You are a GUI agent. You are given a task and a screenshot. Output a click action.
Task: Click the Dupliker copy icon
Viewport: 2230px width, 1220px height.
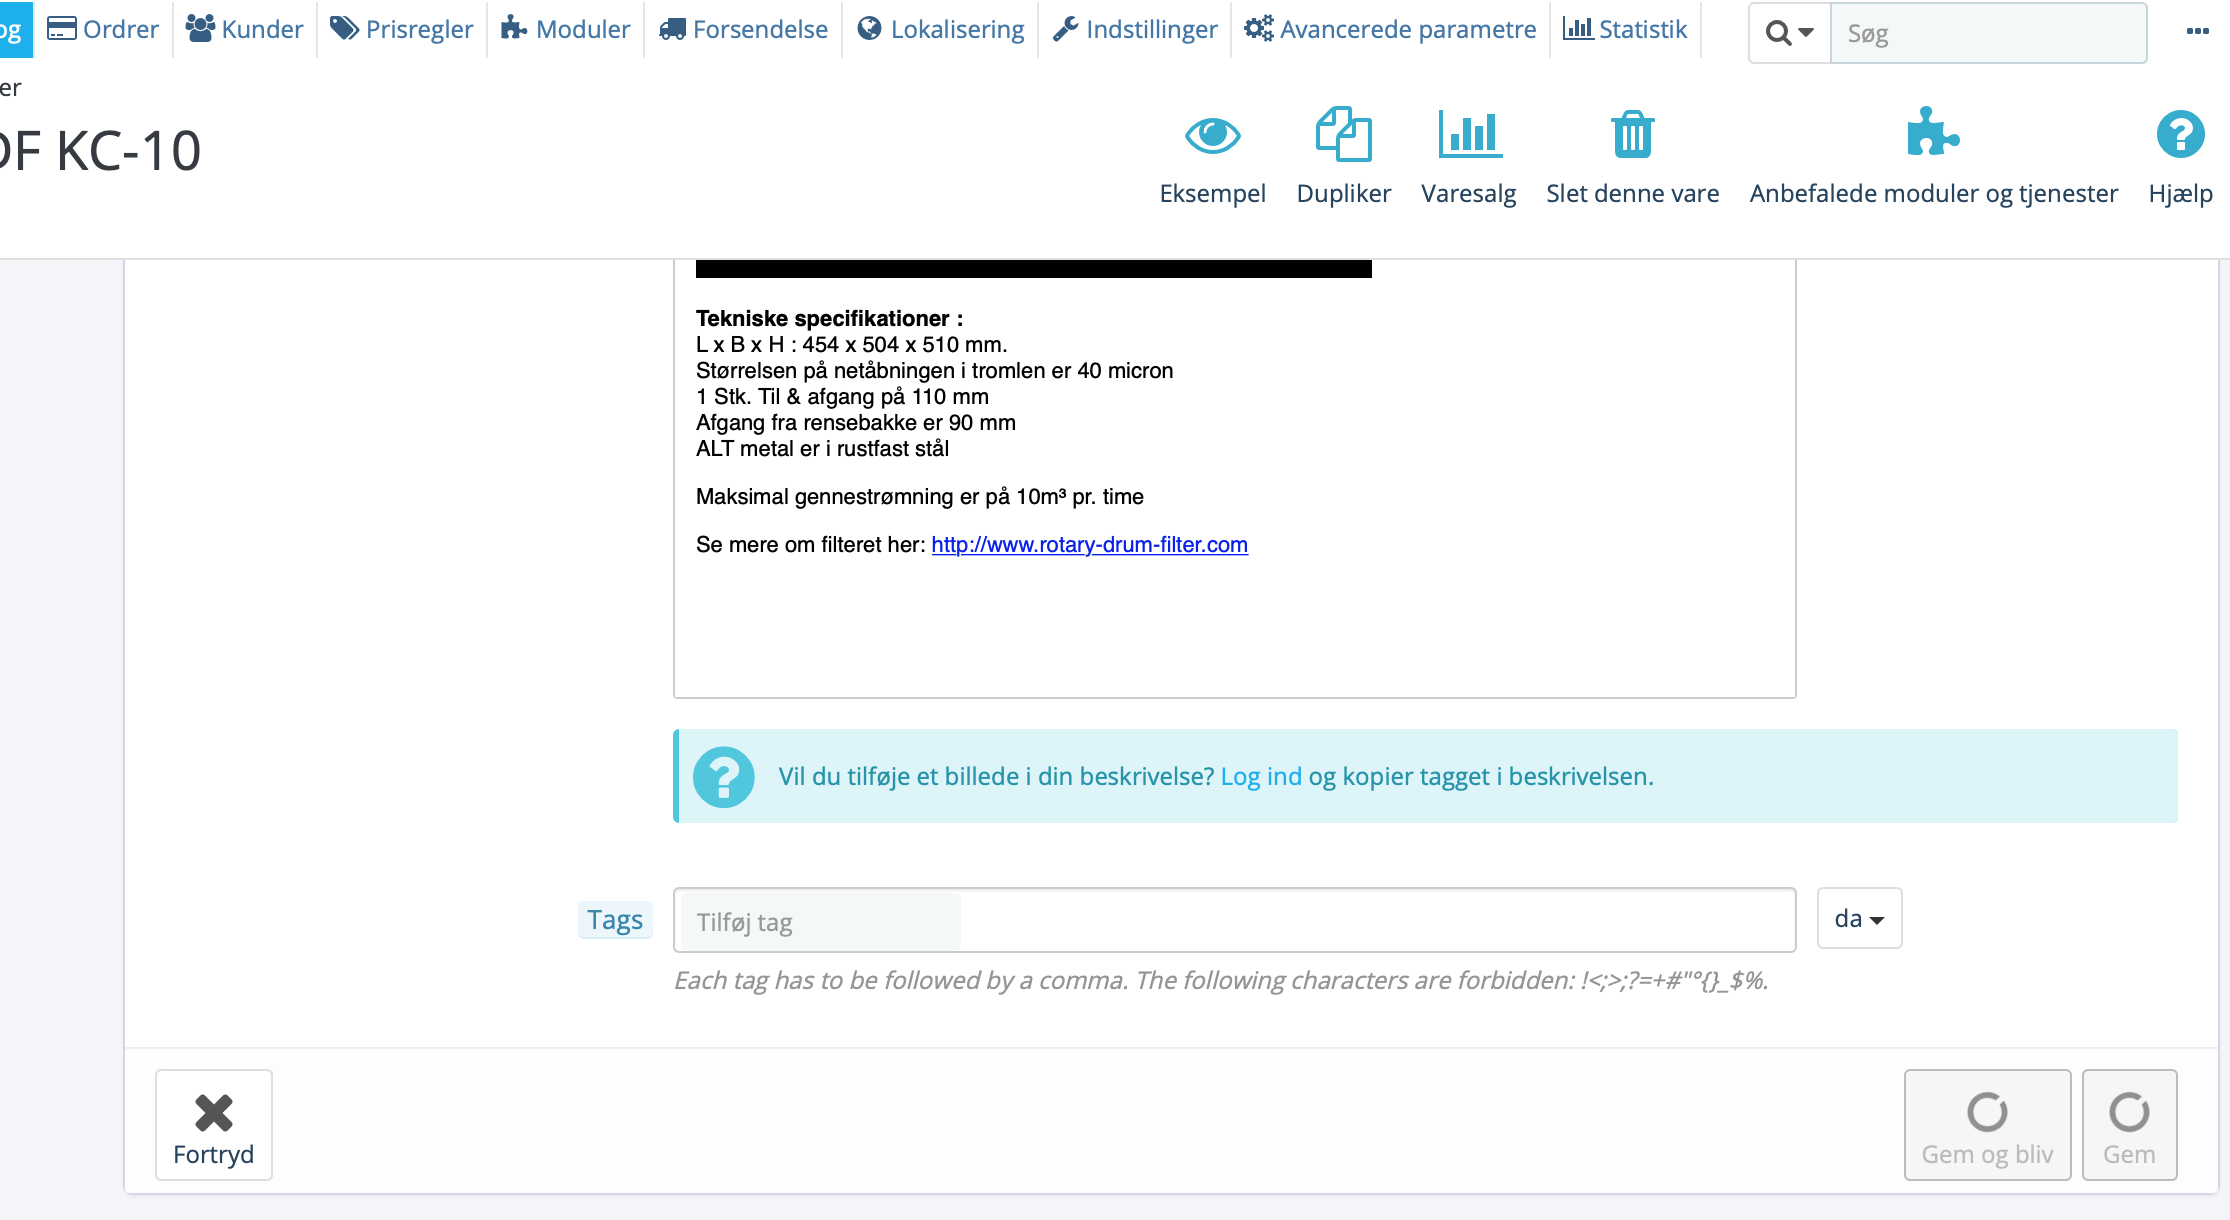[1343, 135]
